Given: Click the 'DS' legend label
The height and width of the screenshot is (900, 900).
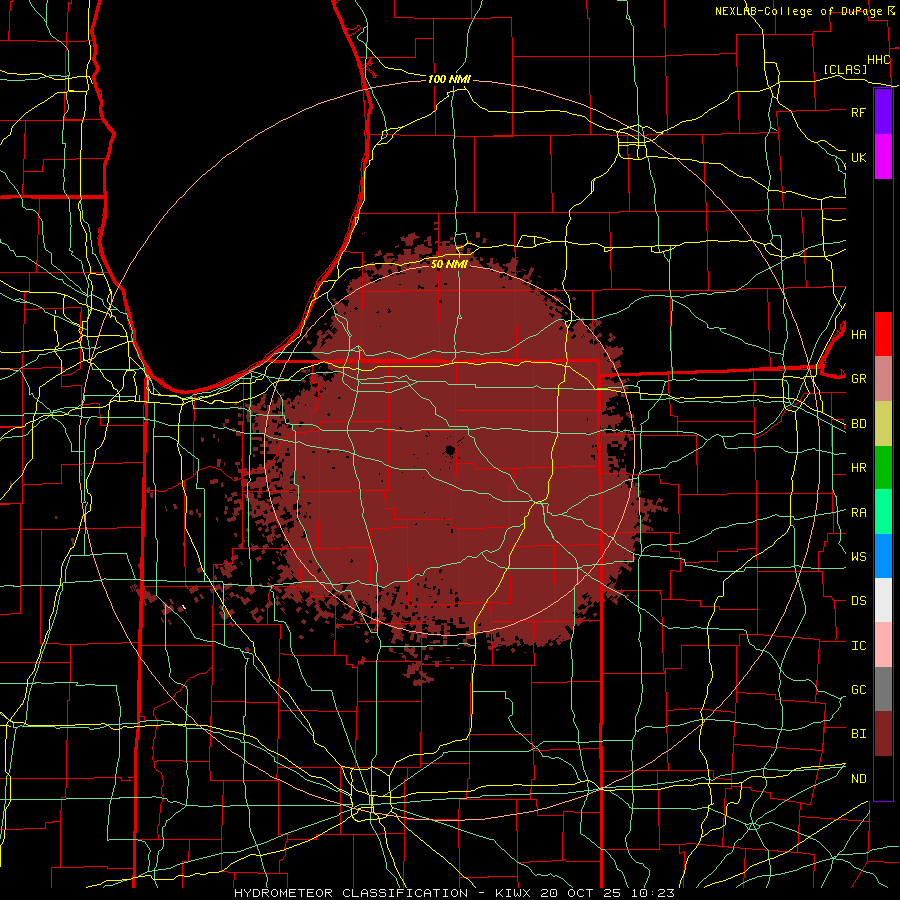Looking at the screenshot, I should coord(858,601).
